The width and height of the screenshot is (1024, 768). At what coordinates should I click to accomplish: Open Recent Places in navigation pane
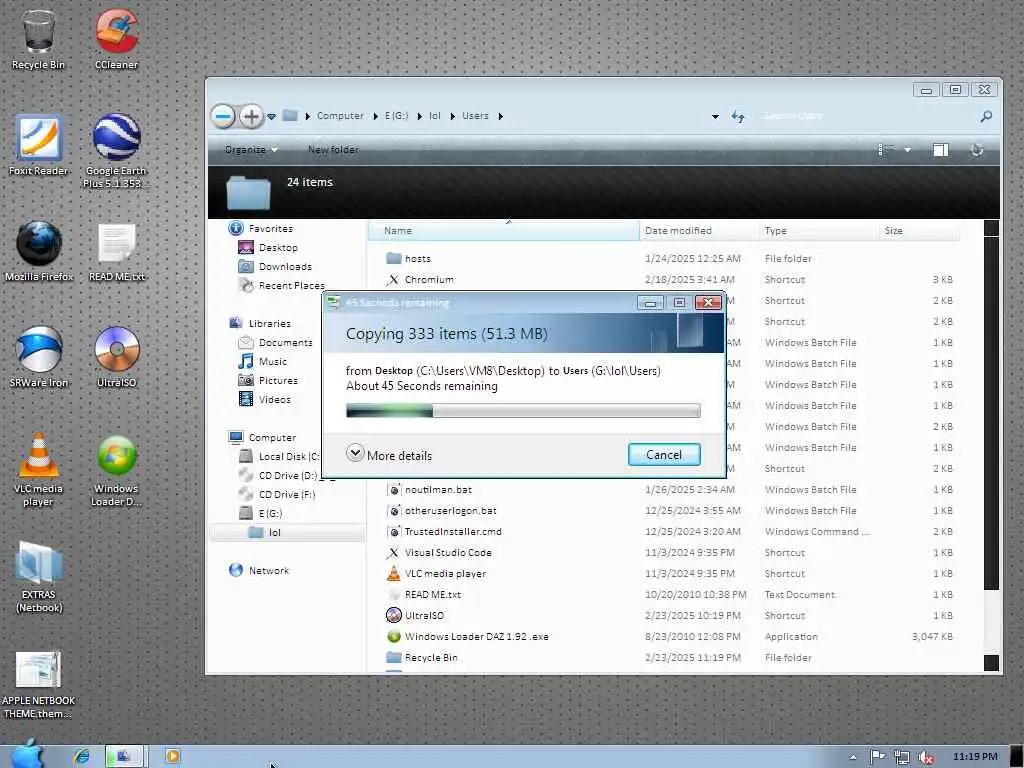pos(281,285)
